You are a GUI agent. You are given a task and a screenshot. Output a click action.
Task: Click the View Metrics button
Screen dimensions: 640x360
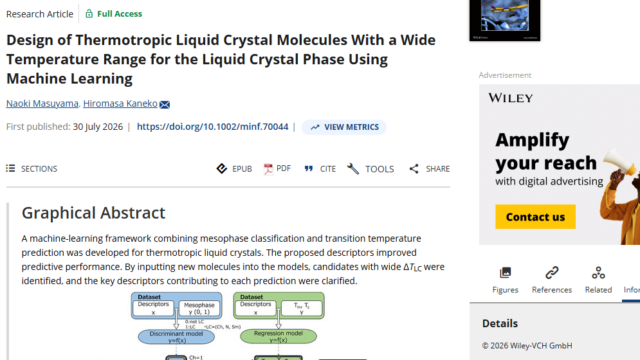pos(344,127)
